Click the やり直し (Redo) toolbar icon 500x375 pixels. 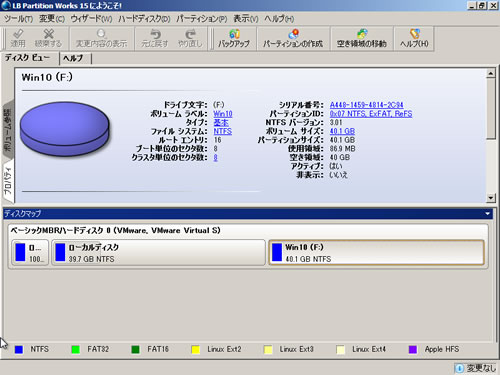click(x=190, y=34)
